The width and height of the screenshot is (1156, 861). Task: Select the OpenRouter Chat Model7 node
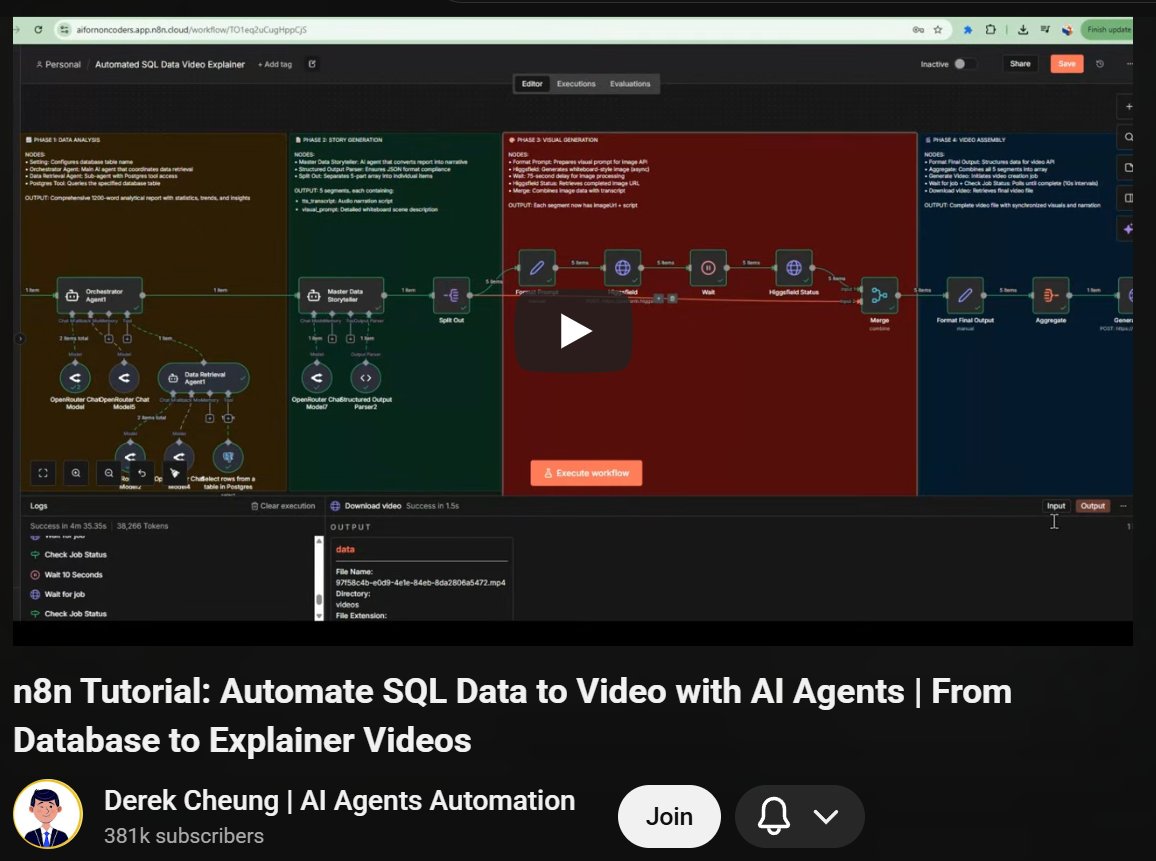point(317,378)
